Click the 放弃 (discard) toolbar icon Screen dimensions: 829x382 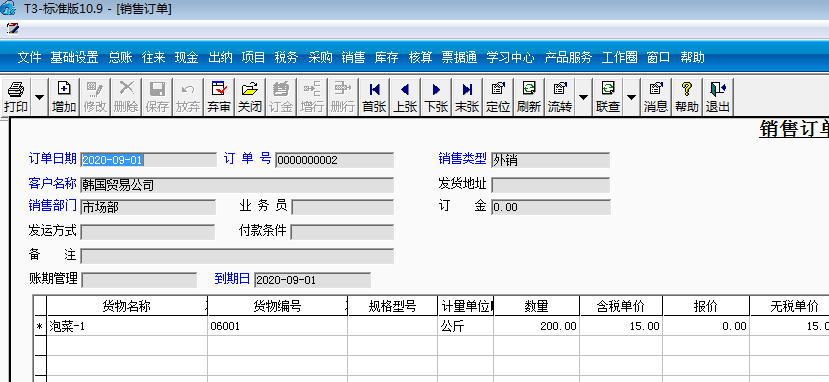pyautogui.click(x=188, y=97)
